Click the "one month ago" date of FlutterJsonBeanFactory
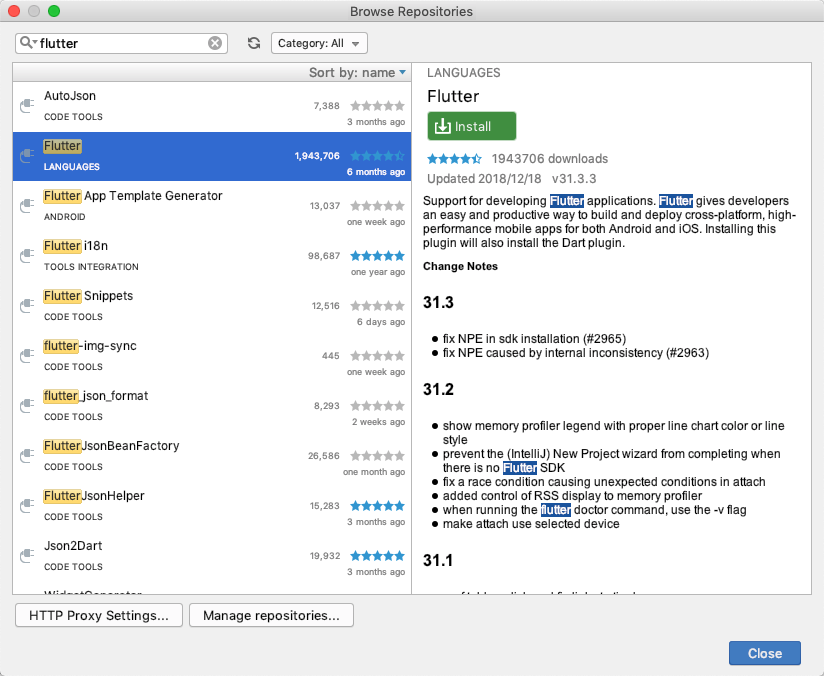Screen dimensions: 824x676 click(x=374, y=472)
